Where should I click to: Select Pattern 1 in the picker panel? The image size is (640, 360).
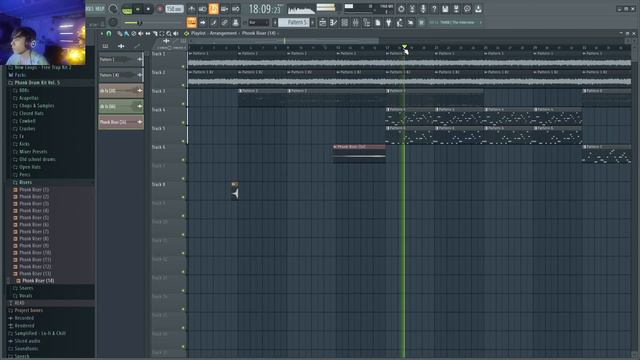coord(121,60)
